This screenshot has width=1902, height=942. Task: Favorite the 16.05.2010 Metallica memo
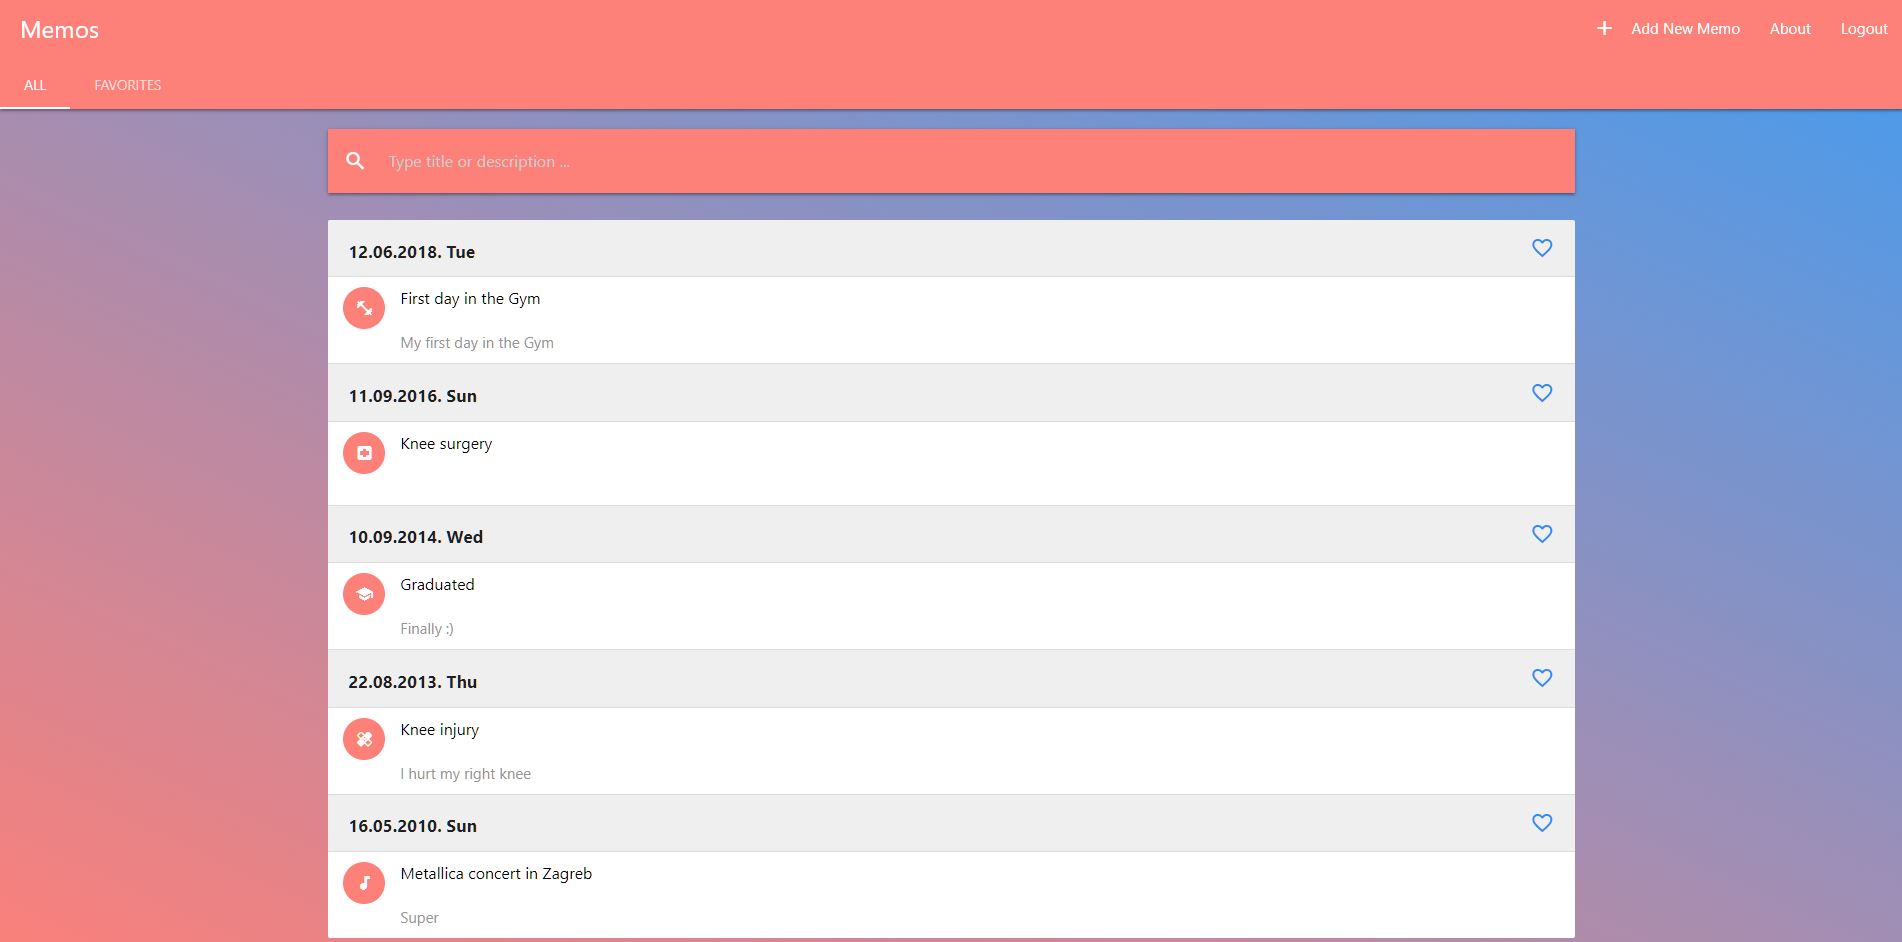[x=1542, y=823]
